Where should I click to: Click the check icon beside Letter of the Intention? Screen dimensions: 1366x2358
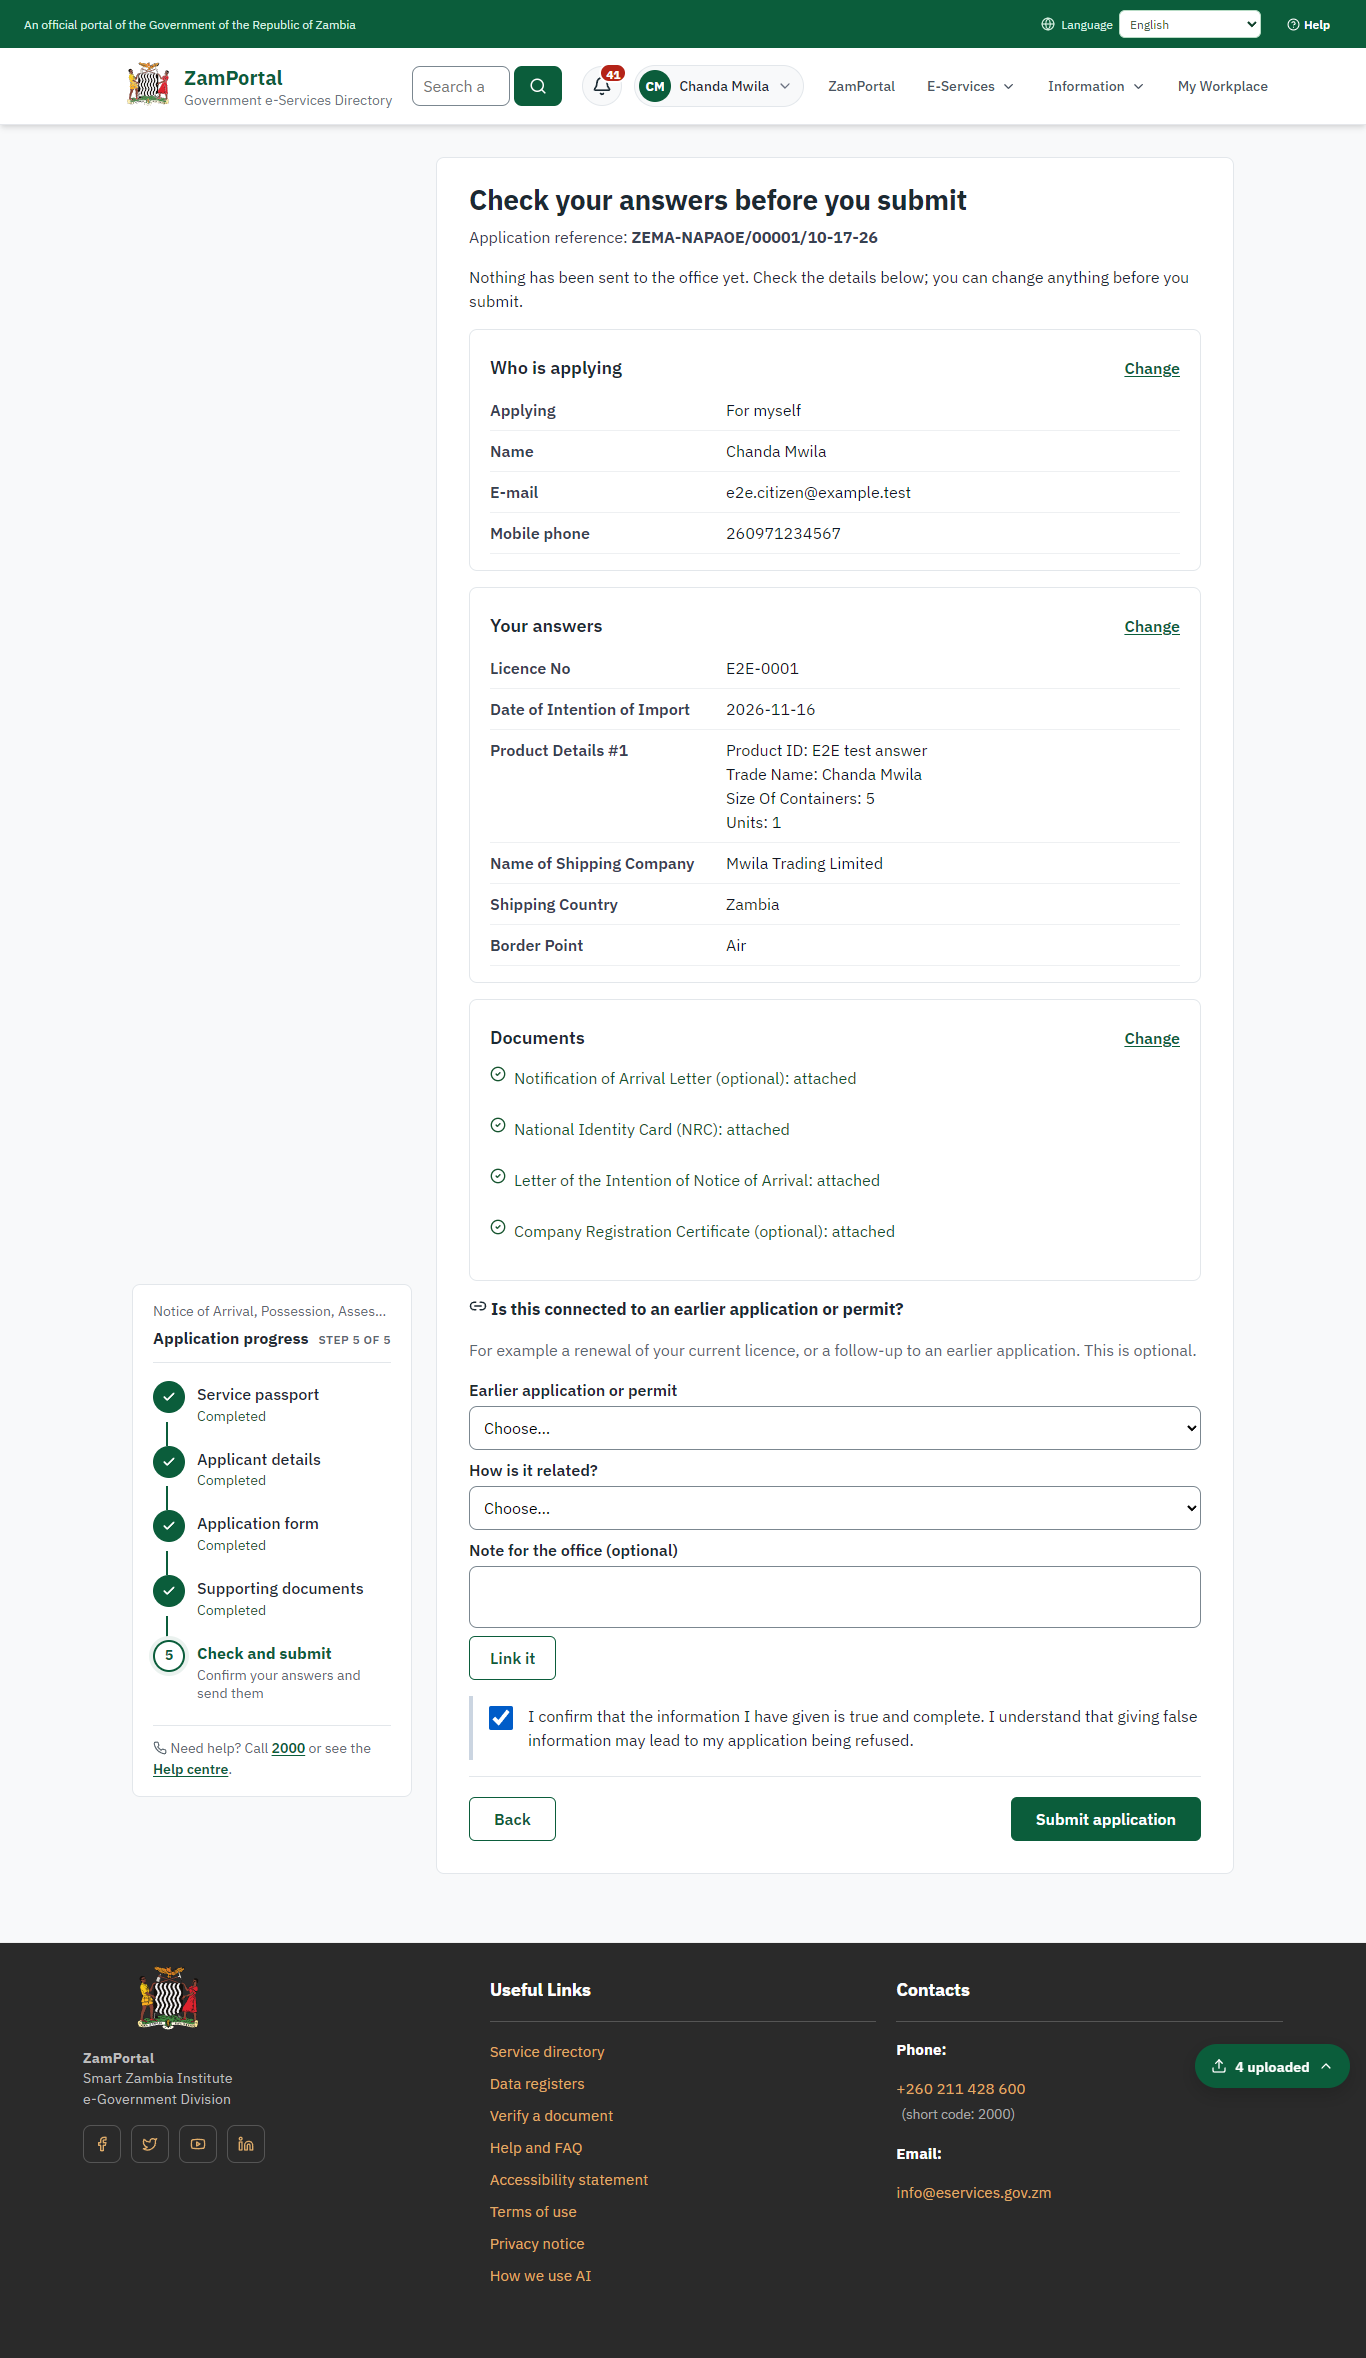tap(498, 1176)
